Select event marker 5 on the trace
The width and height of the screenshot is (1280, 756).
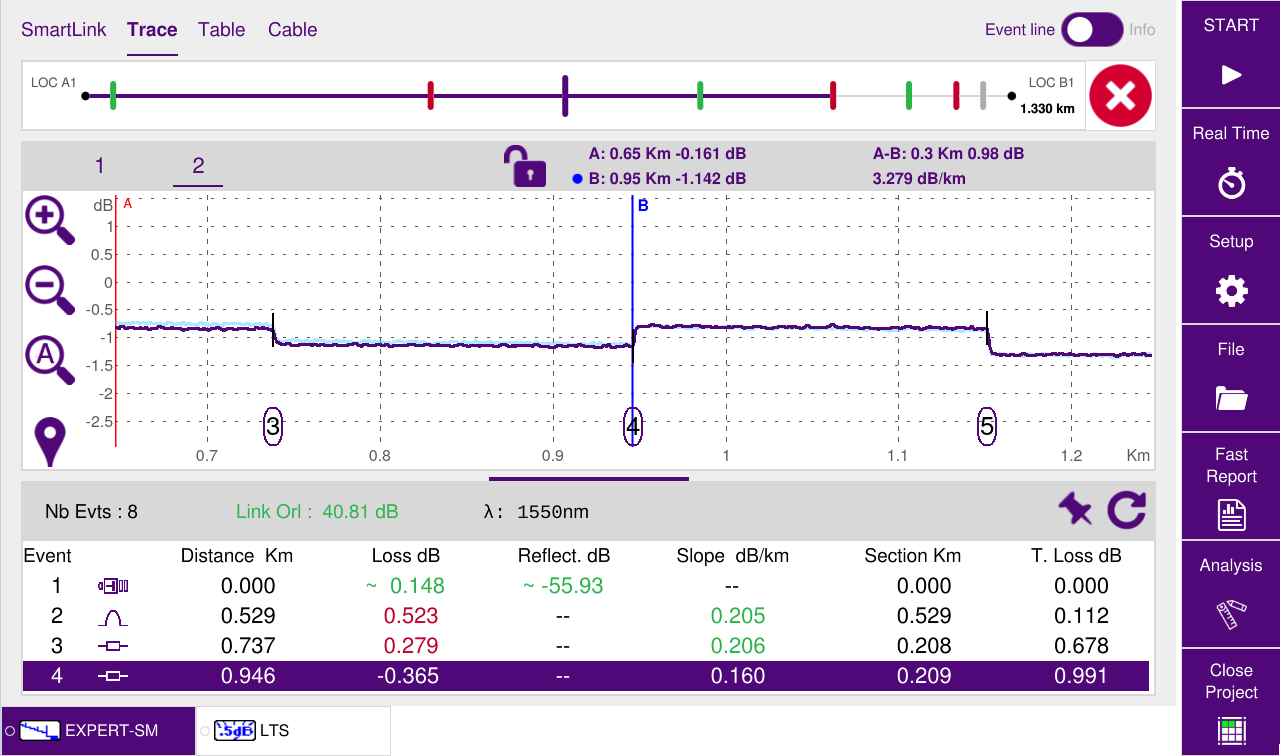987,426
